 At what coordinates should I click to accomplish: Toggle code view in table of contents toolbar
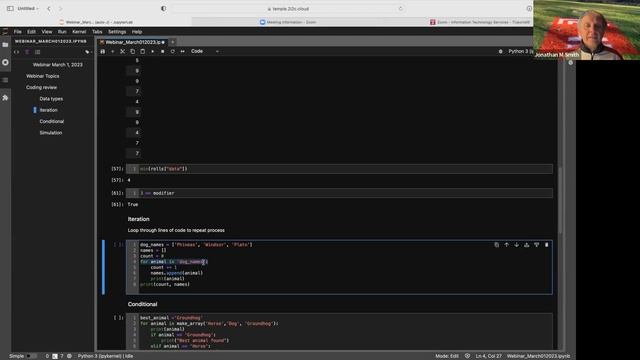(16, 52)
